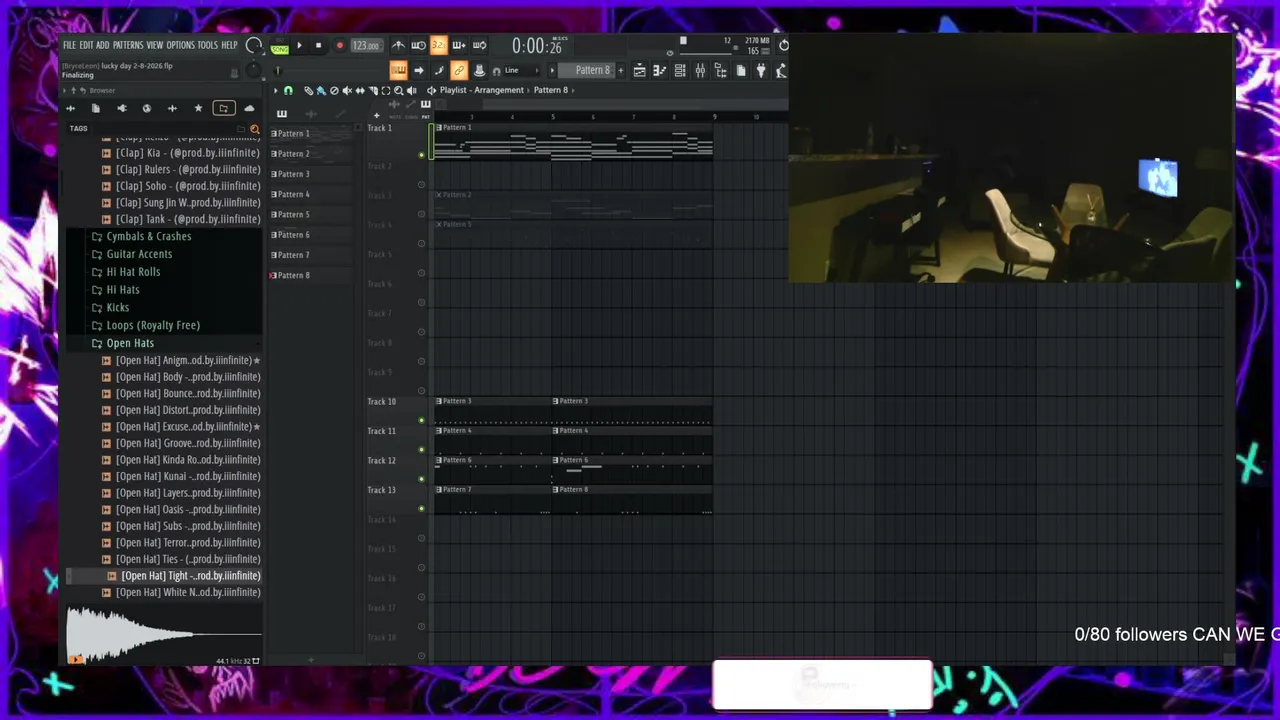Toggle wait for input to start
This screenshot has height=720, width=1280.
(418, 45)
